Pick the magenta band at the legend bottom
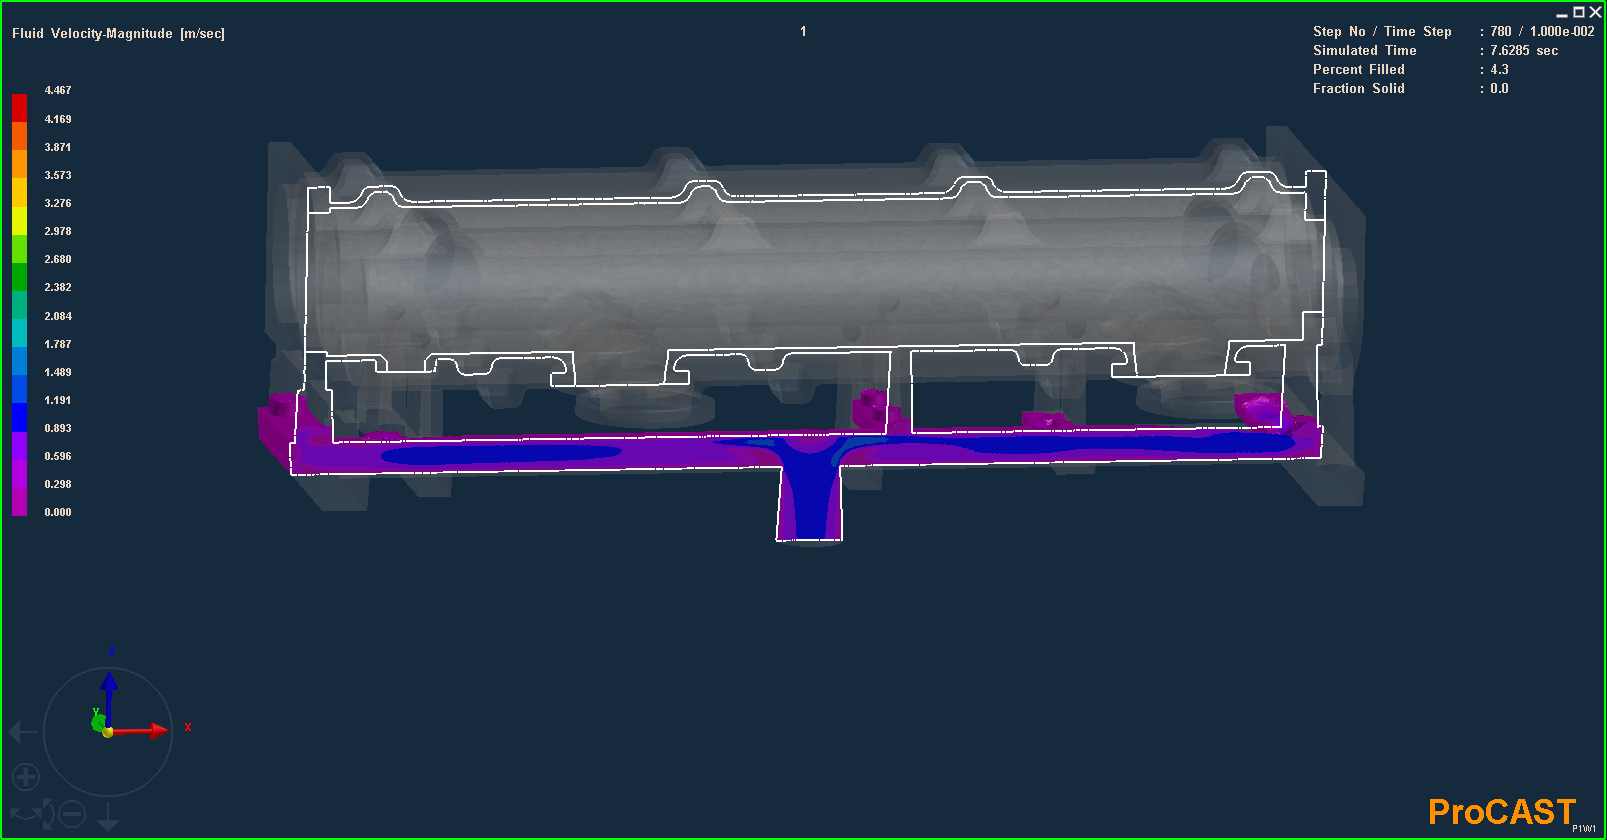The image size is (1607, 840). pyautogui.click(x=19, y=502)
